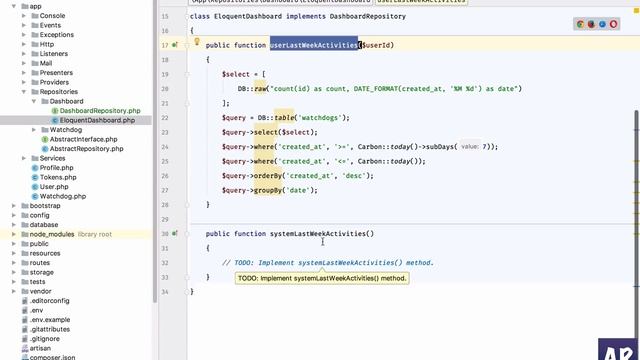
Task: Click the 'watchdogs' table string
Action: pos(320,118)
